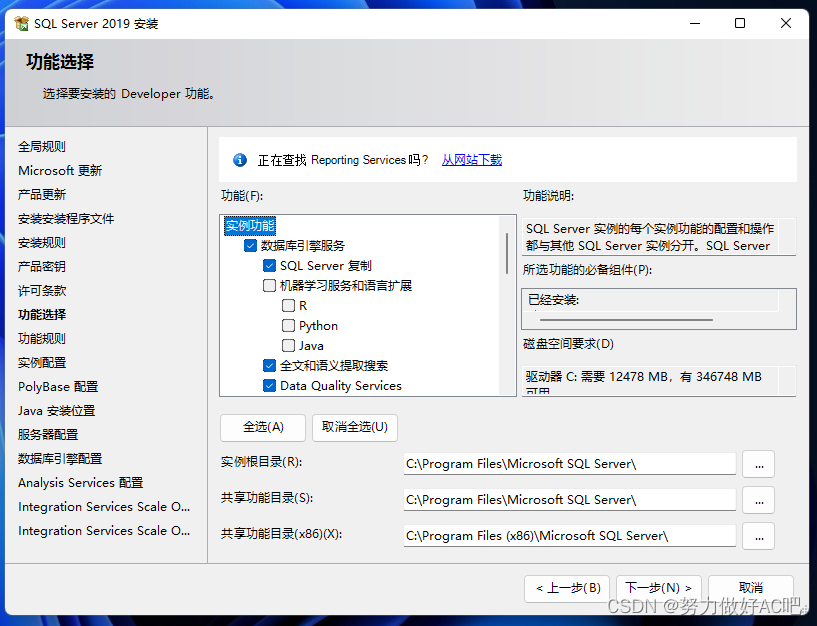Select the 实例配置 step
The width and height of the screenshot is (817, 626).
point(42,363)
